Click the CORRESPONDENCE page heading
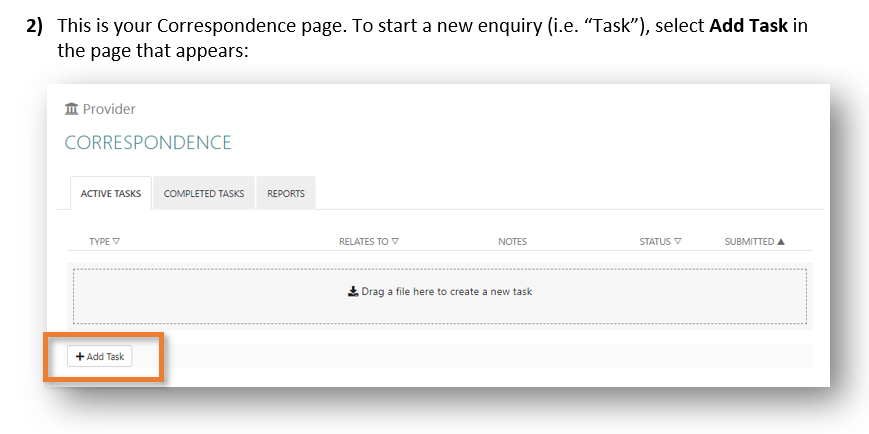 (148, 143)
